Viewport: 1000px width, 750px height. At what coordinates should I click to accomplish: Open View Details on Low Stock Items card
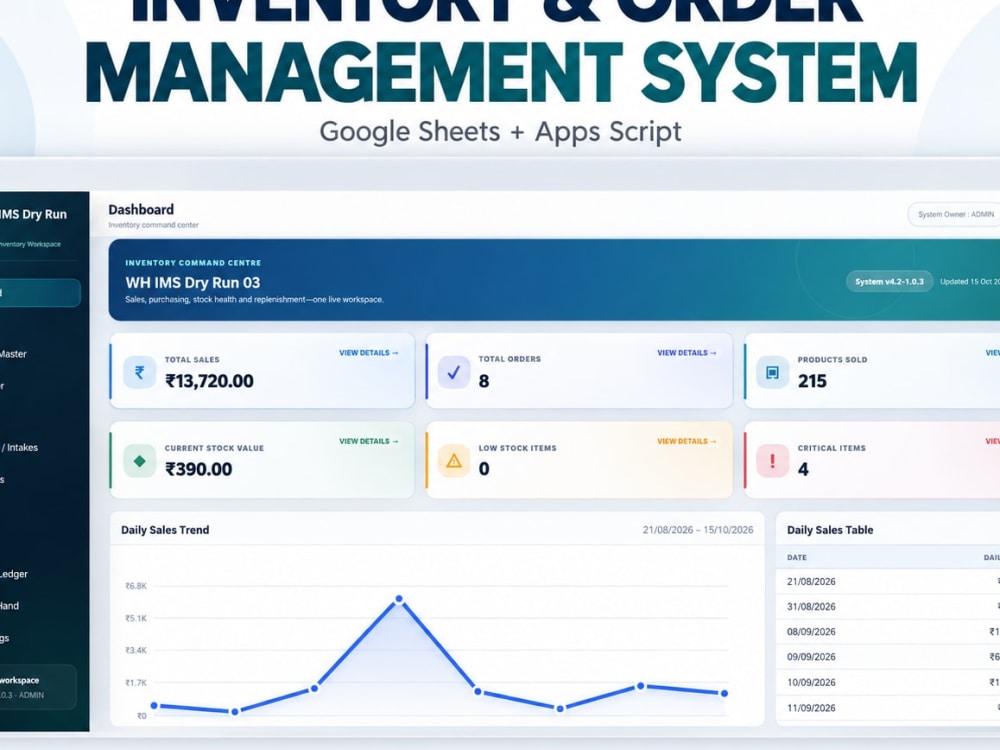point(687,441)
